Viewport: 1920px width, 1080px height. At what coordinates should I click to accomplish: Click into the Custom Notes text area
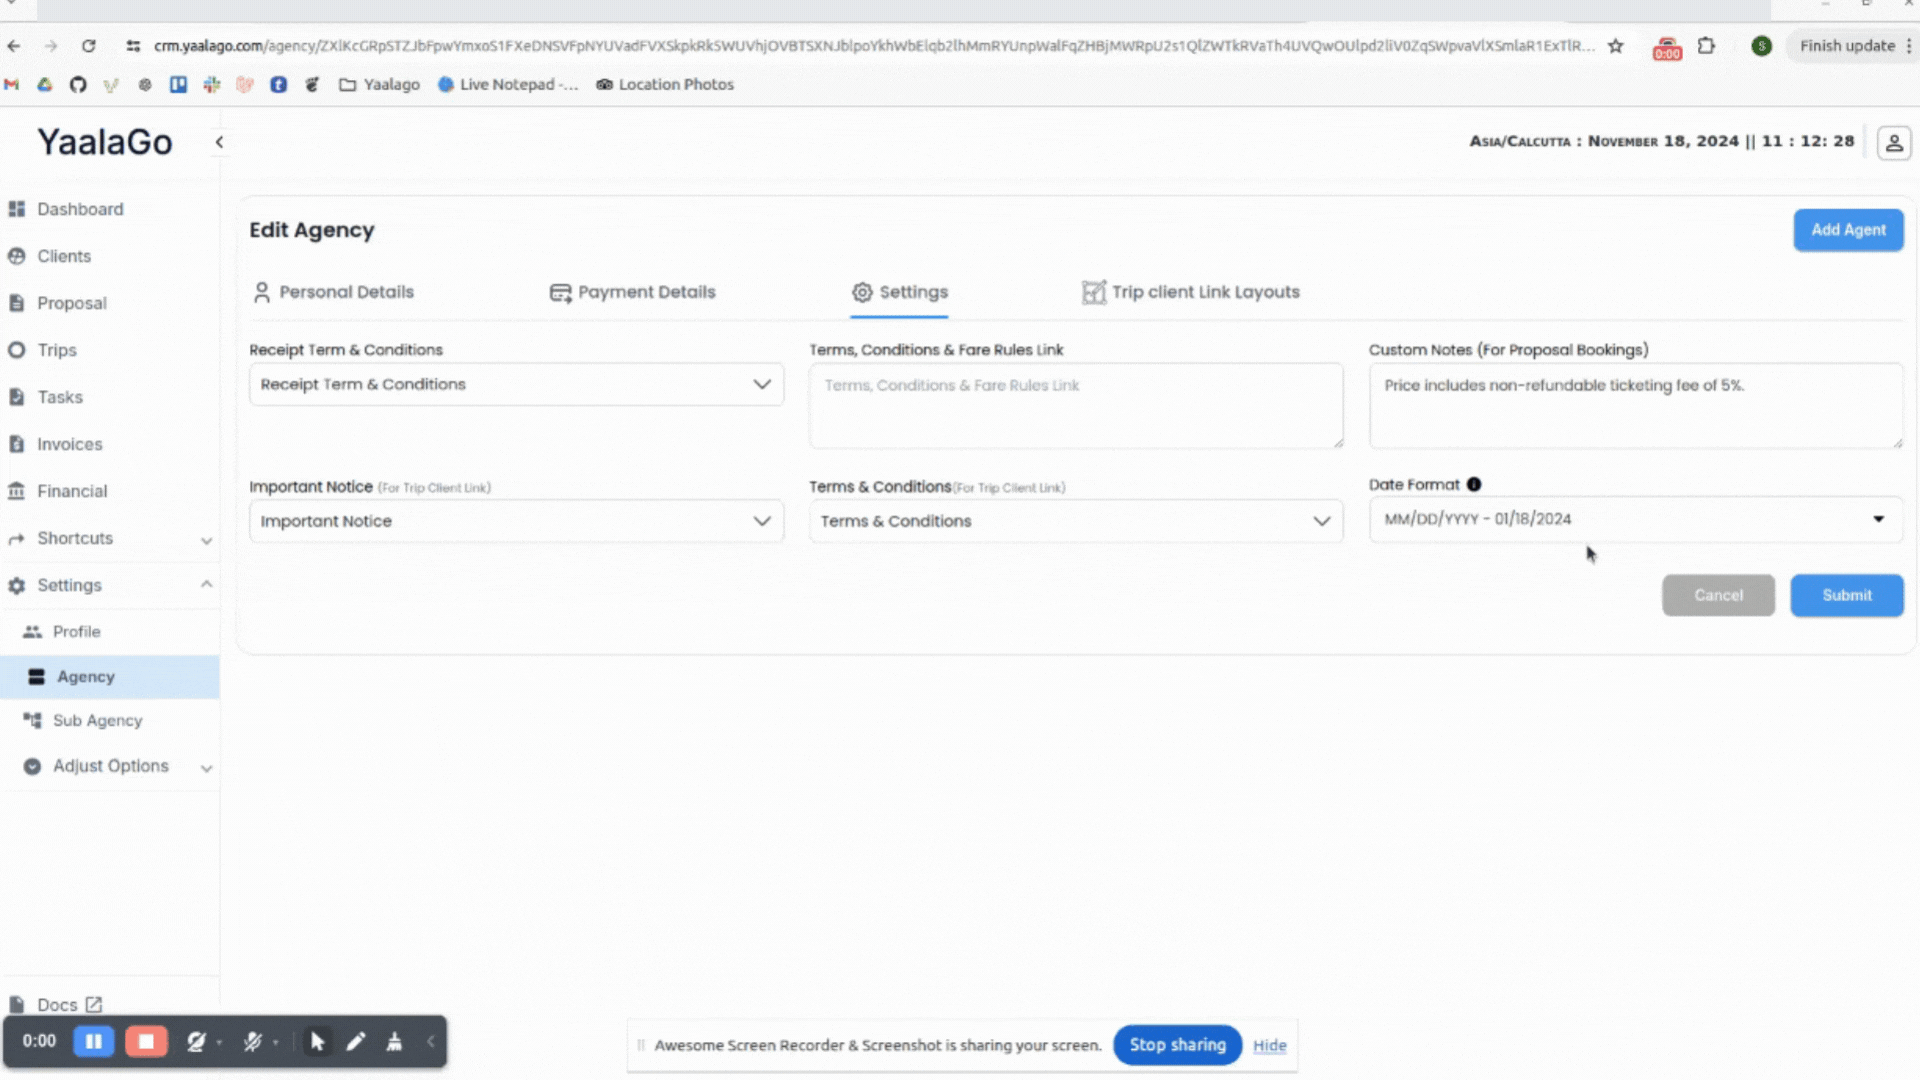1636,405
